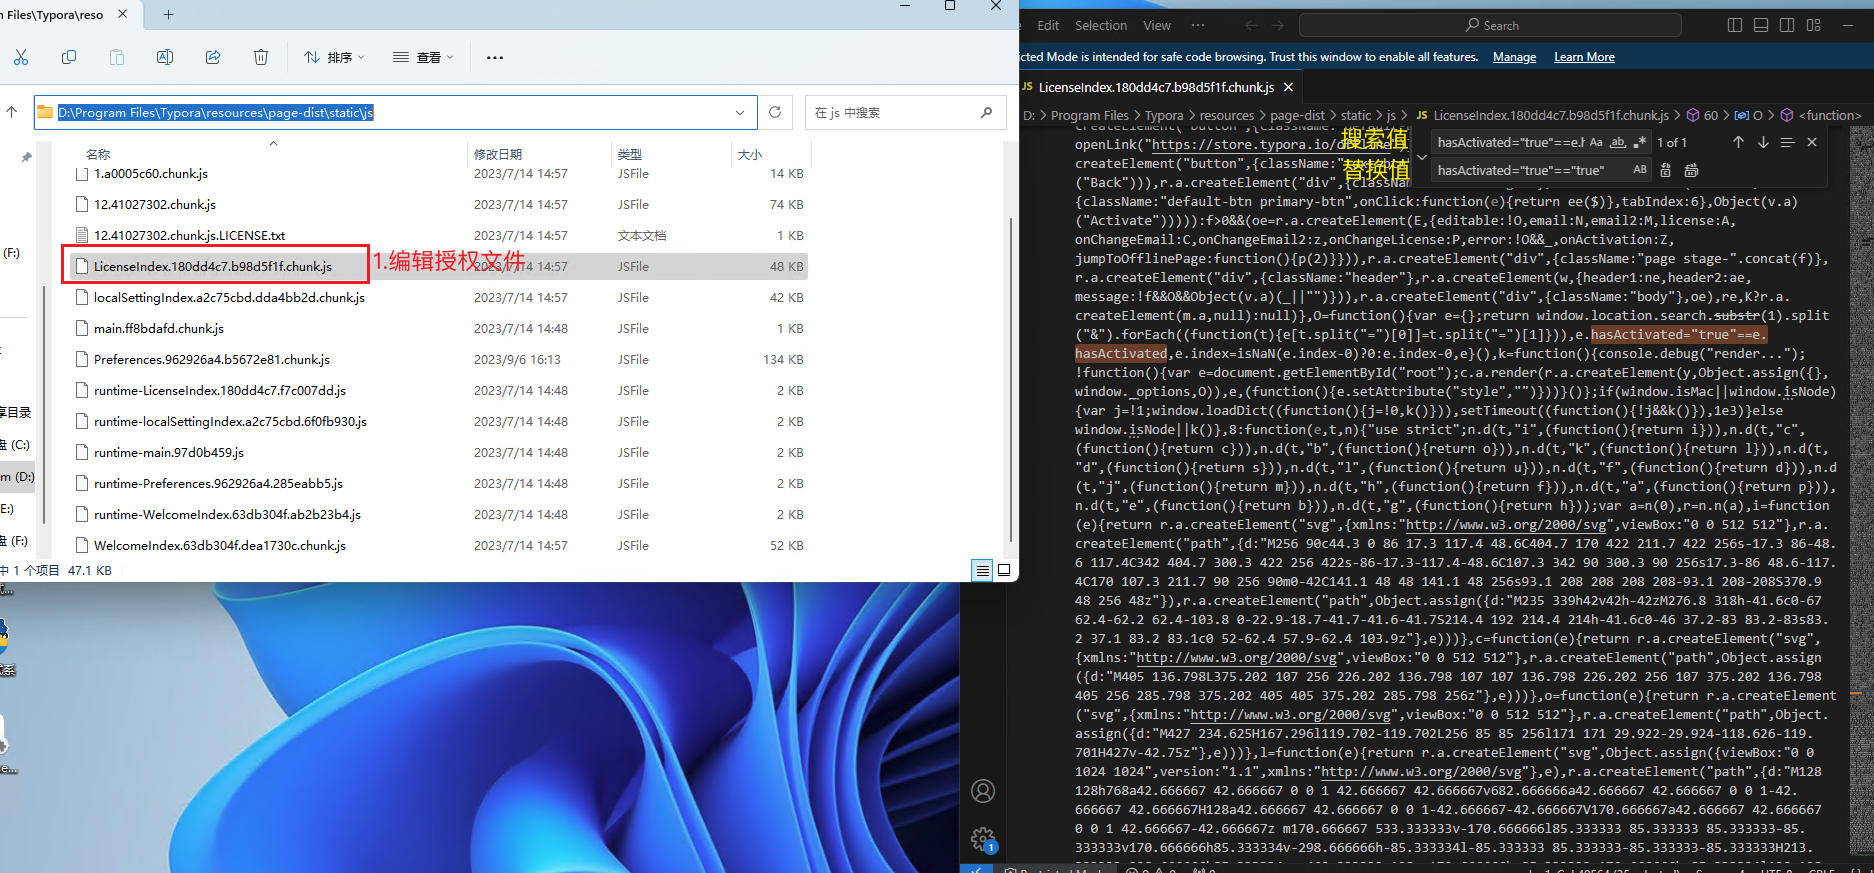The width and height of the screenshot is (1874, 873).
Task: Open the Selection menu in VS Code
Action: coord(1100,26)
